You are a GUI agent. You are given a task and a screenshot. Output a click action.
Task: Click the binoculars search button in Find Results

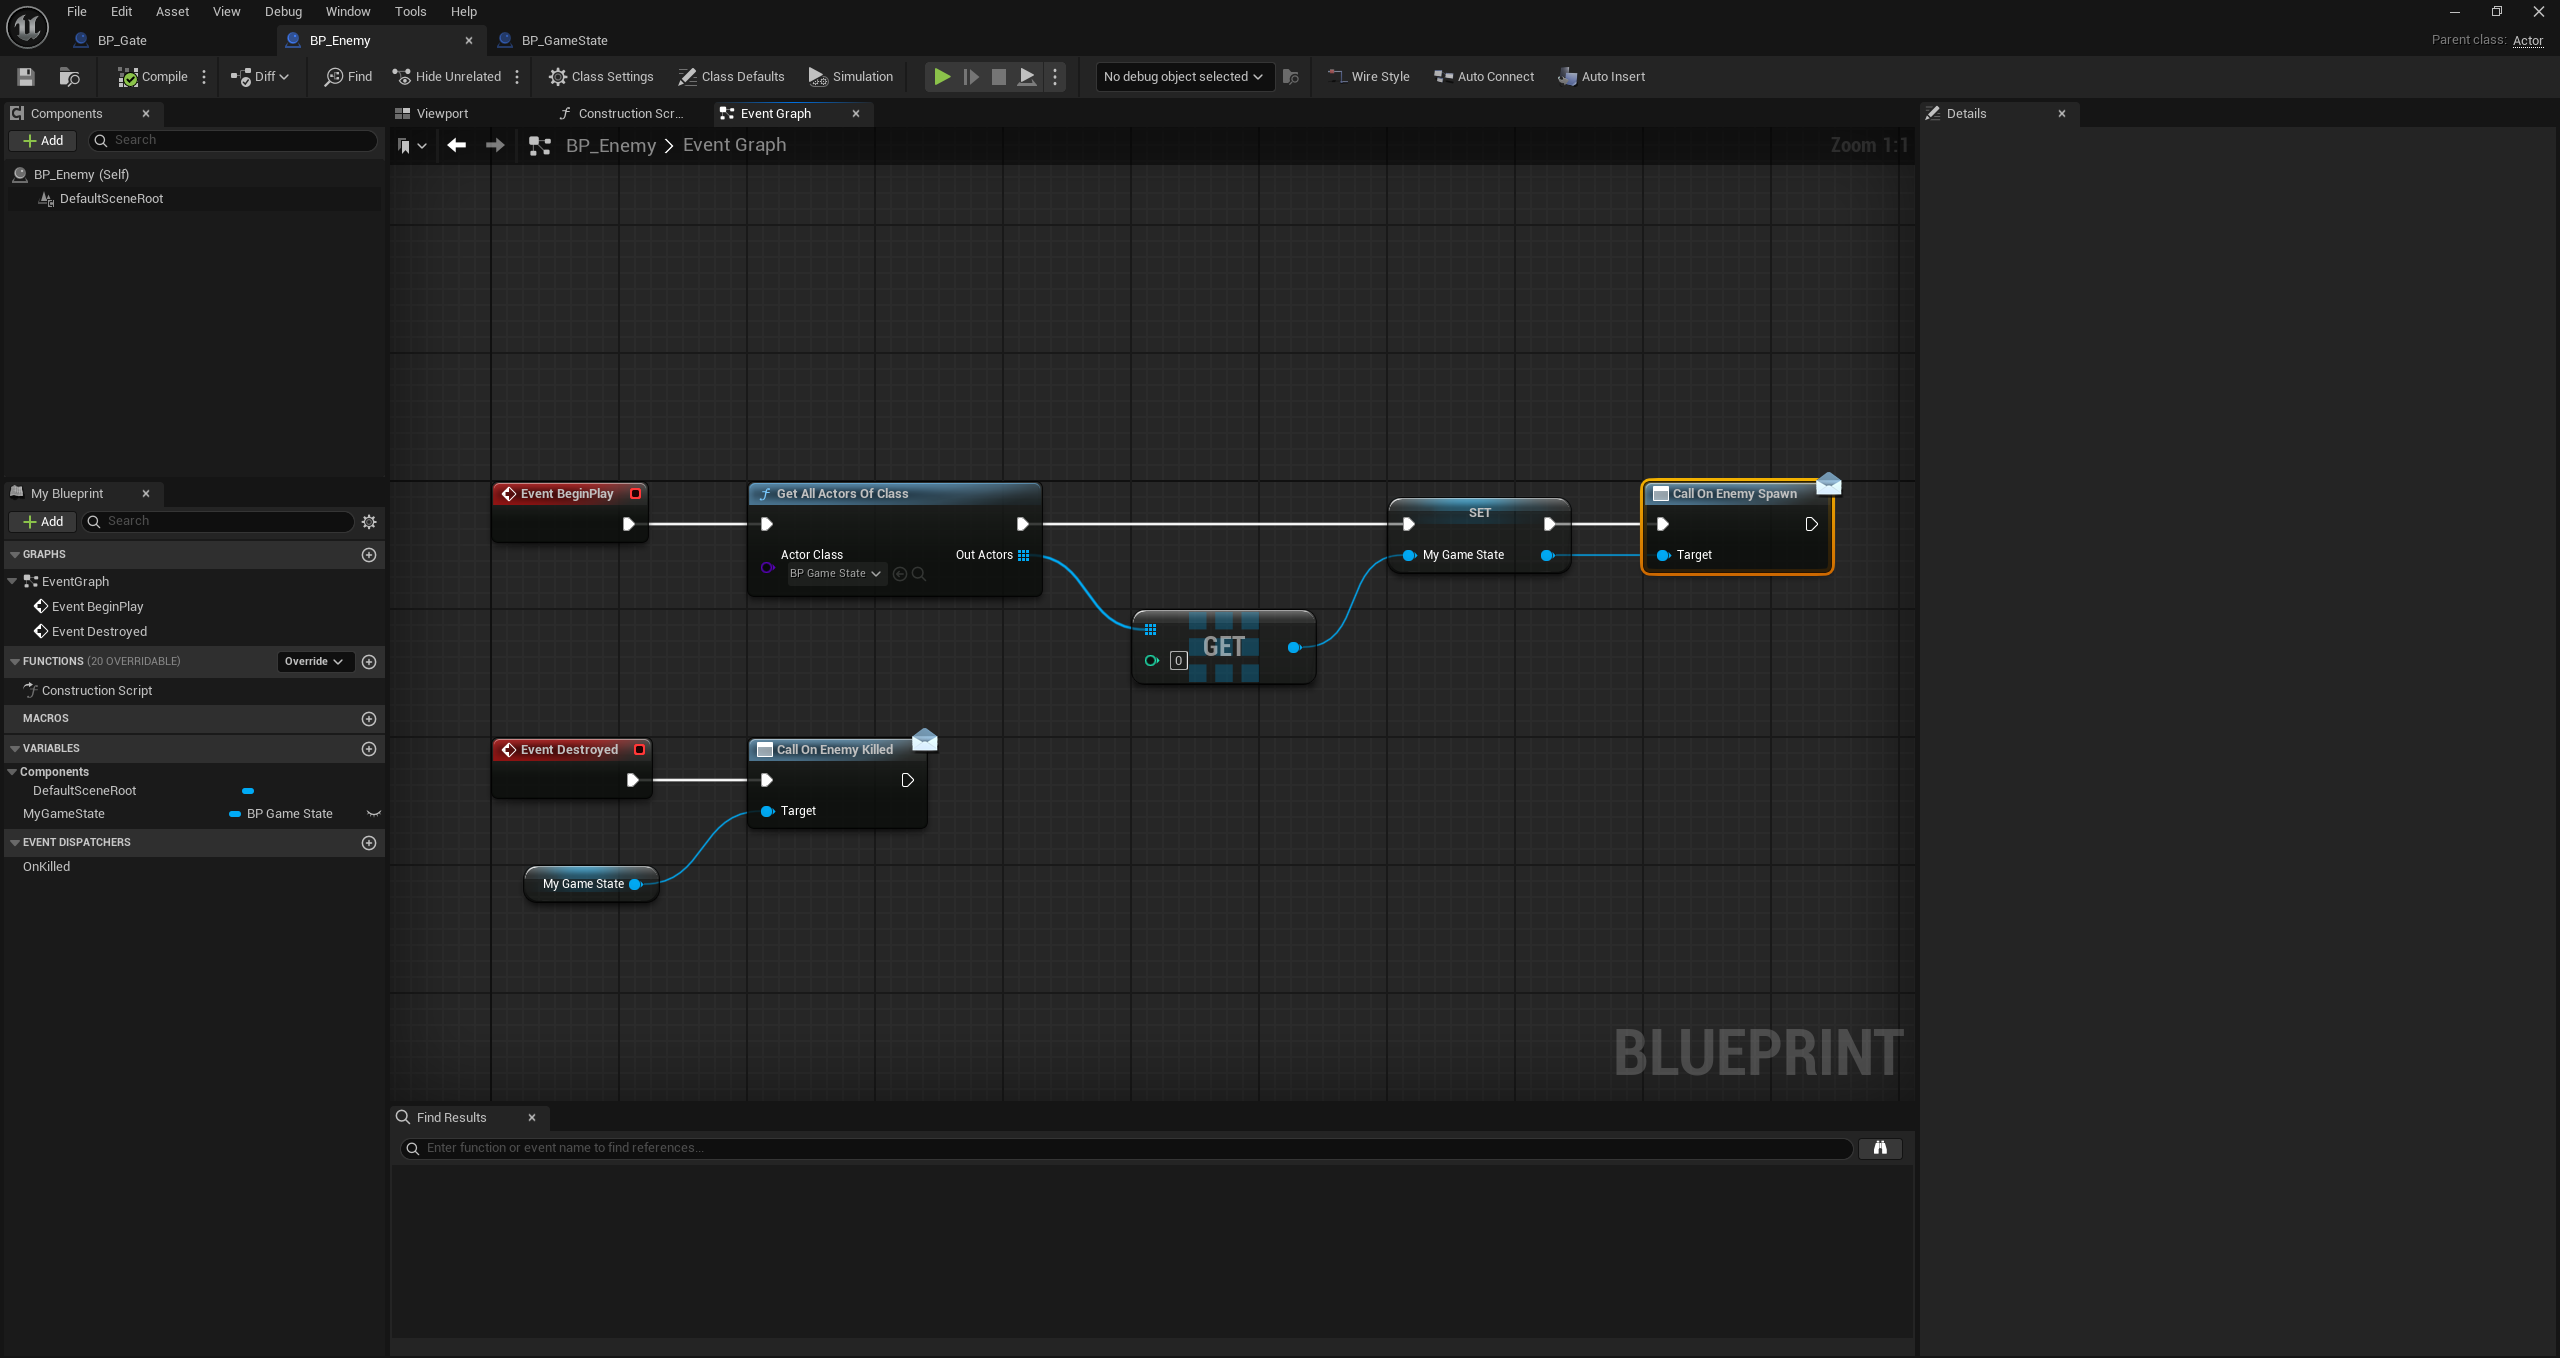pos(1879,1148)
